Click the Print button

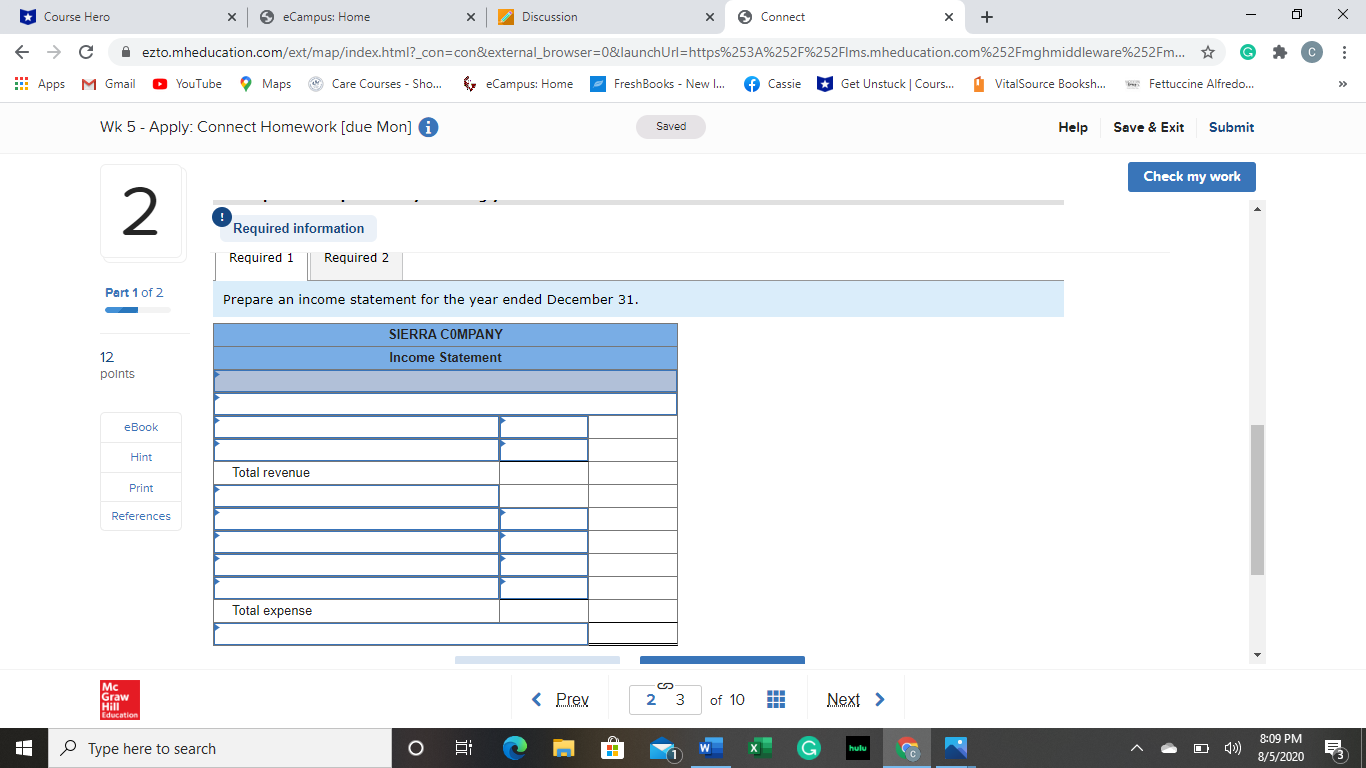point(141,488)
